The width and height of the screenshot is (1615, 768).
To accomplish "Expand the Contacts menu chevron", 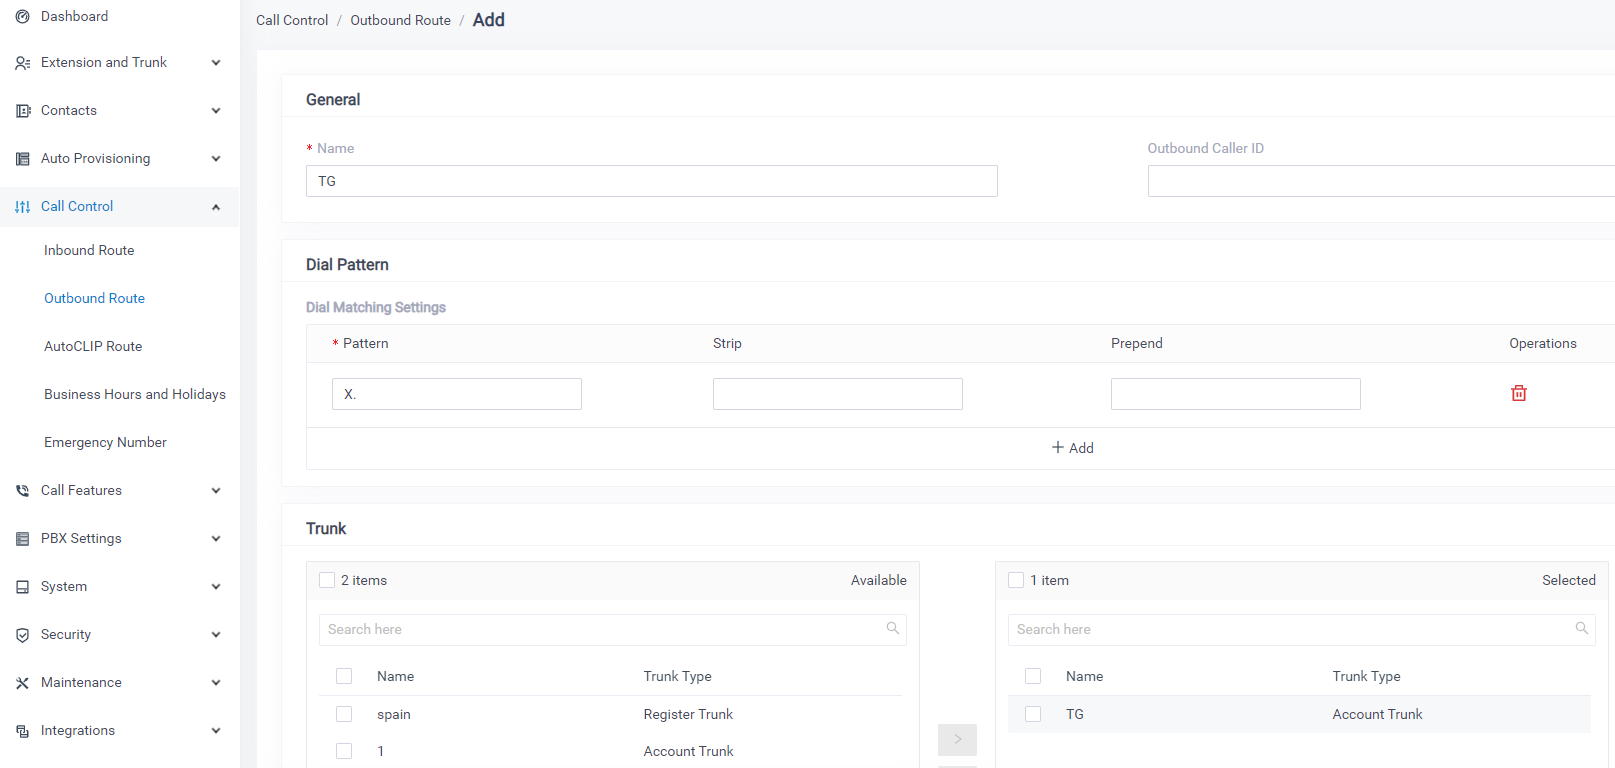I will tap(216, 111).
